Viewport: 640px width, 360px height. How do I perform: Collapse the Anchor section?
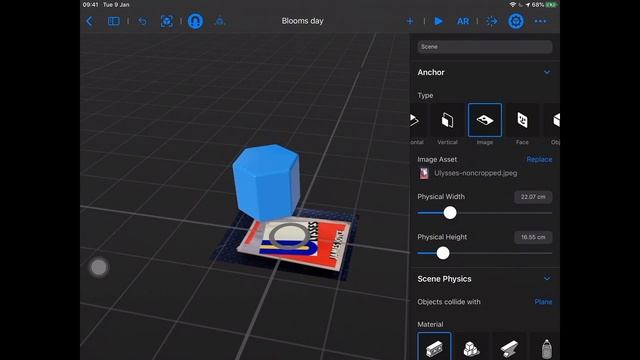point(547,72)
